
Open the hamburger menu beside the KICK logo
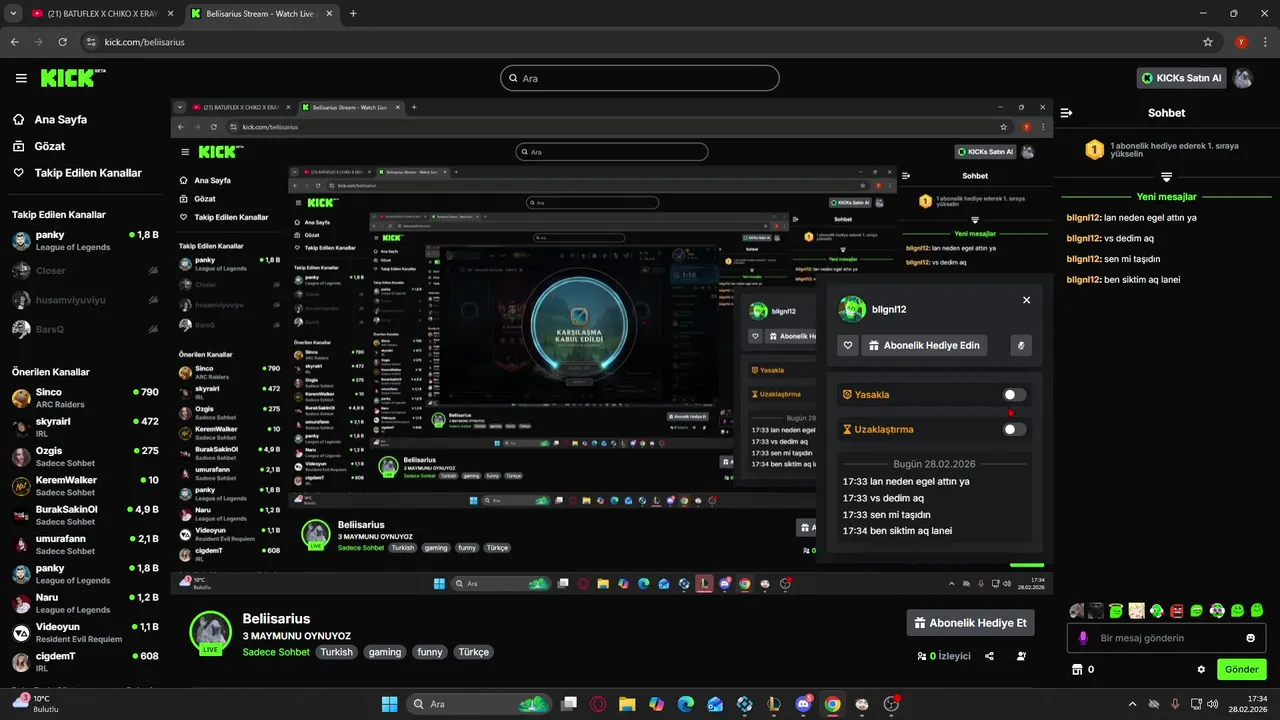pyautogui.click(x=21, y=78)
